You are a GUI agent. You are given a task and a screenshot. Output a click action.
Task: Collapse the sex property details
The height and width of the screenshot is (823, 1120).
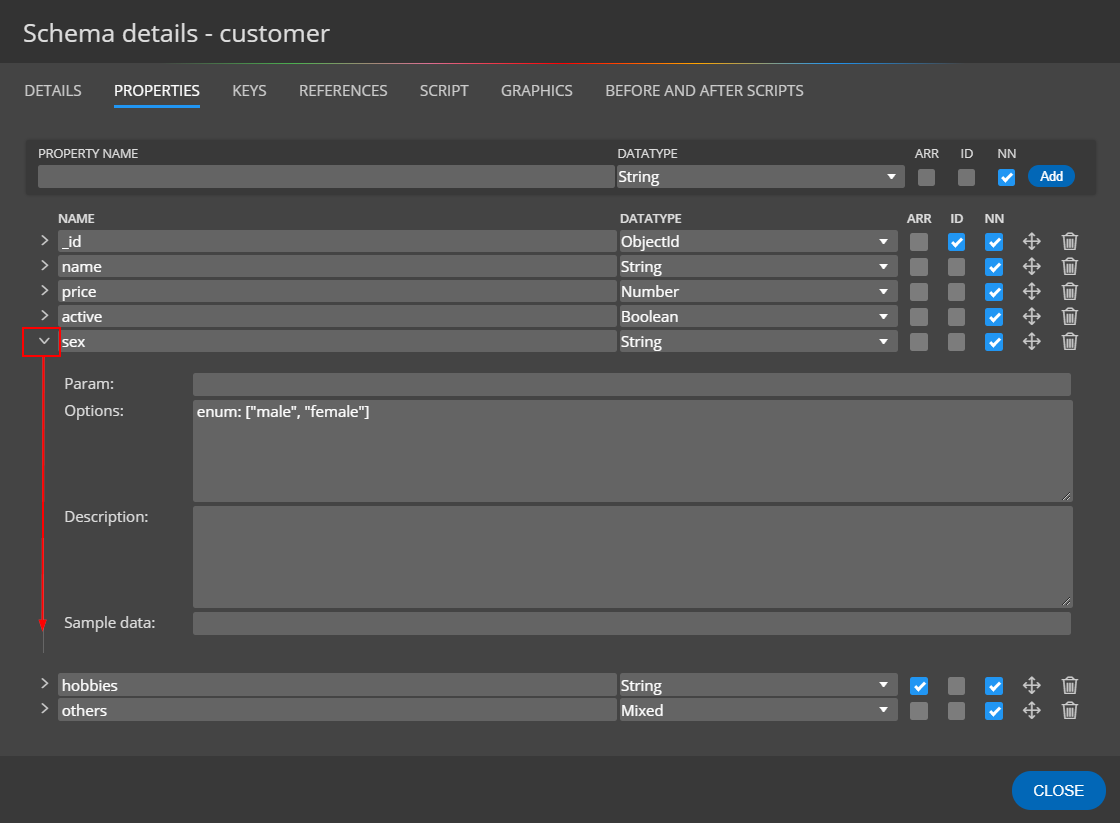click(x=44, y=341)
